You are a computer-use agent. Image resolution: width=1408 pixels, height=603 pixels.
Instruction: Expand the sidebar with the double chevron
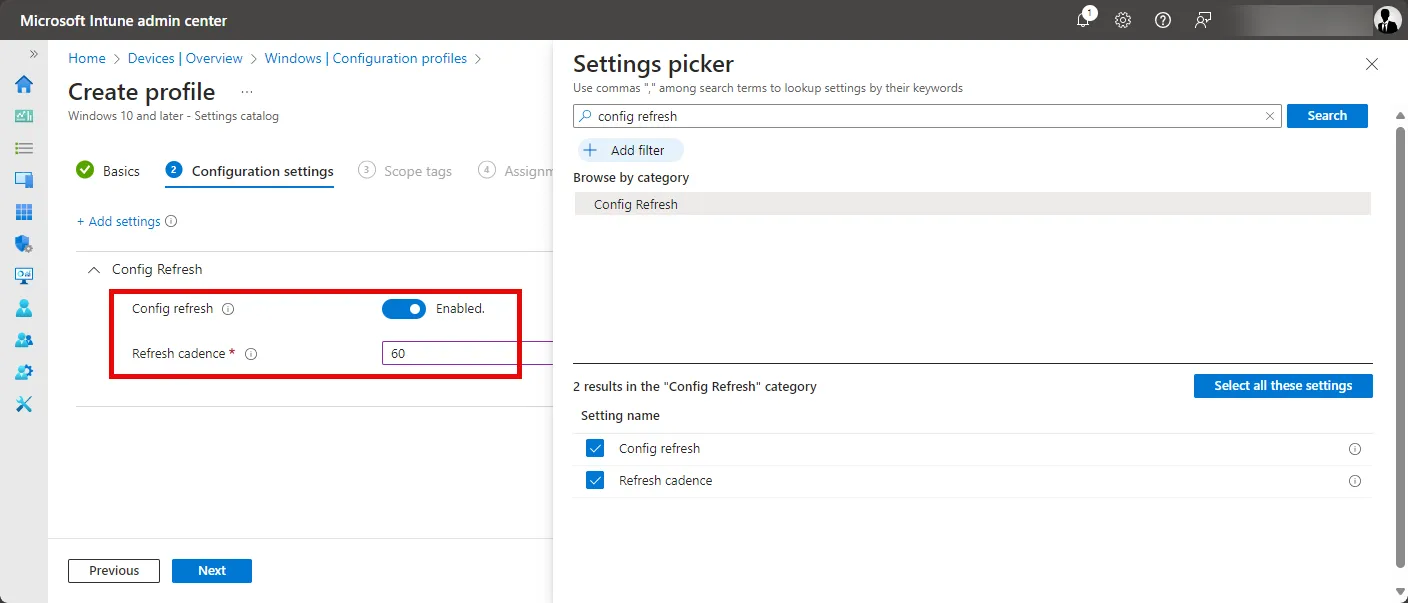pos(33,54)
